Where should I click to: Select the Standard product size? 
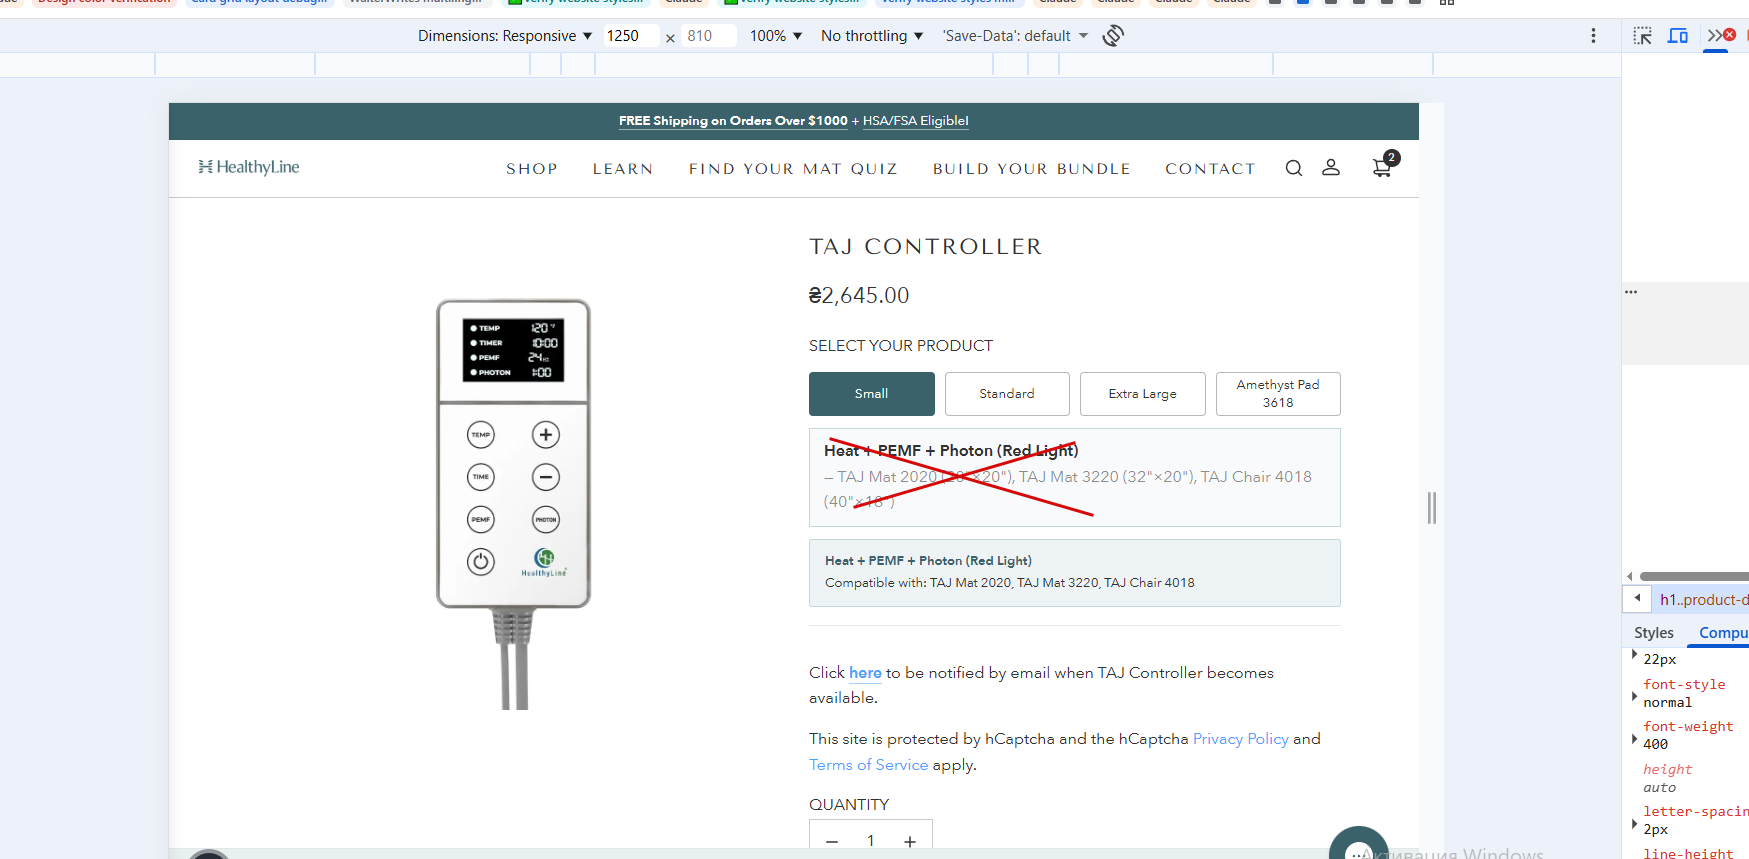pos(1007,394)
